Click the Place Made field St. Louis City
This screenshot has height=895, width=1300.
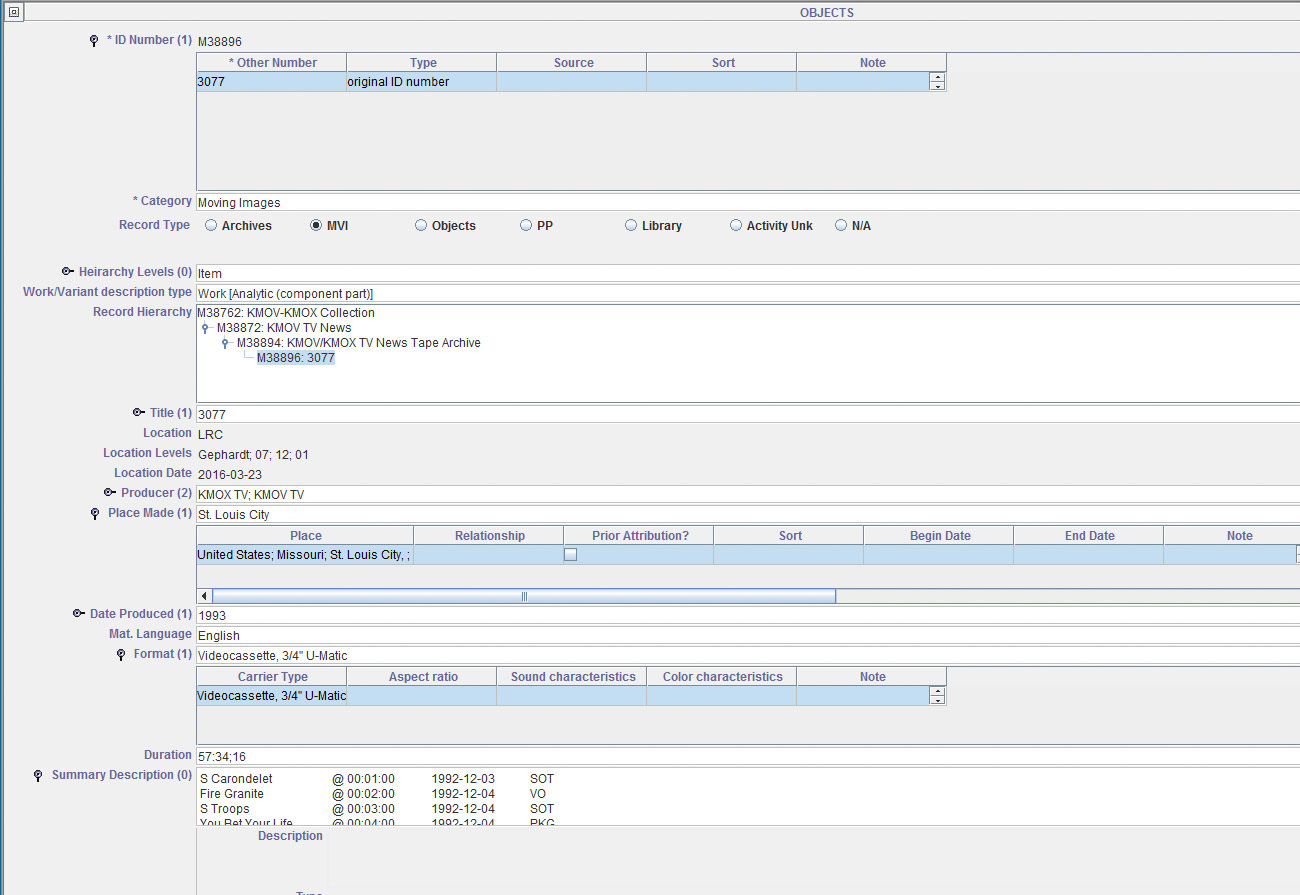[x=748, y=514]
